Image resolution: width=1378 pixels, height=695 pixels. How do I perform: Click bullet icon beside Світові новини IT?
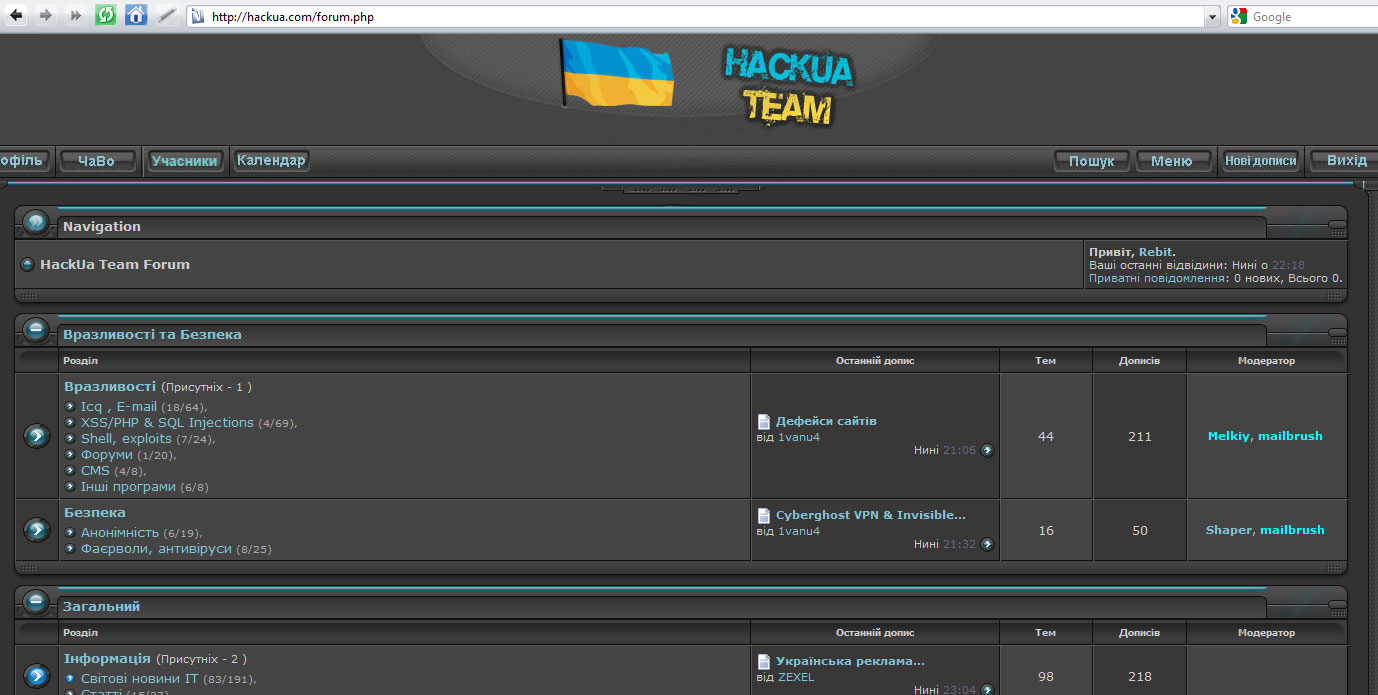pos(70,678)
